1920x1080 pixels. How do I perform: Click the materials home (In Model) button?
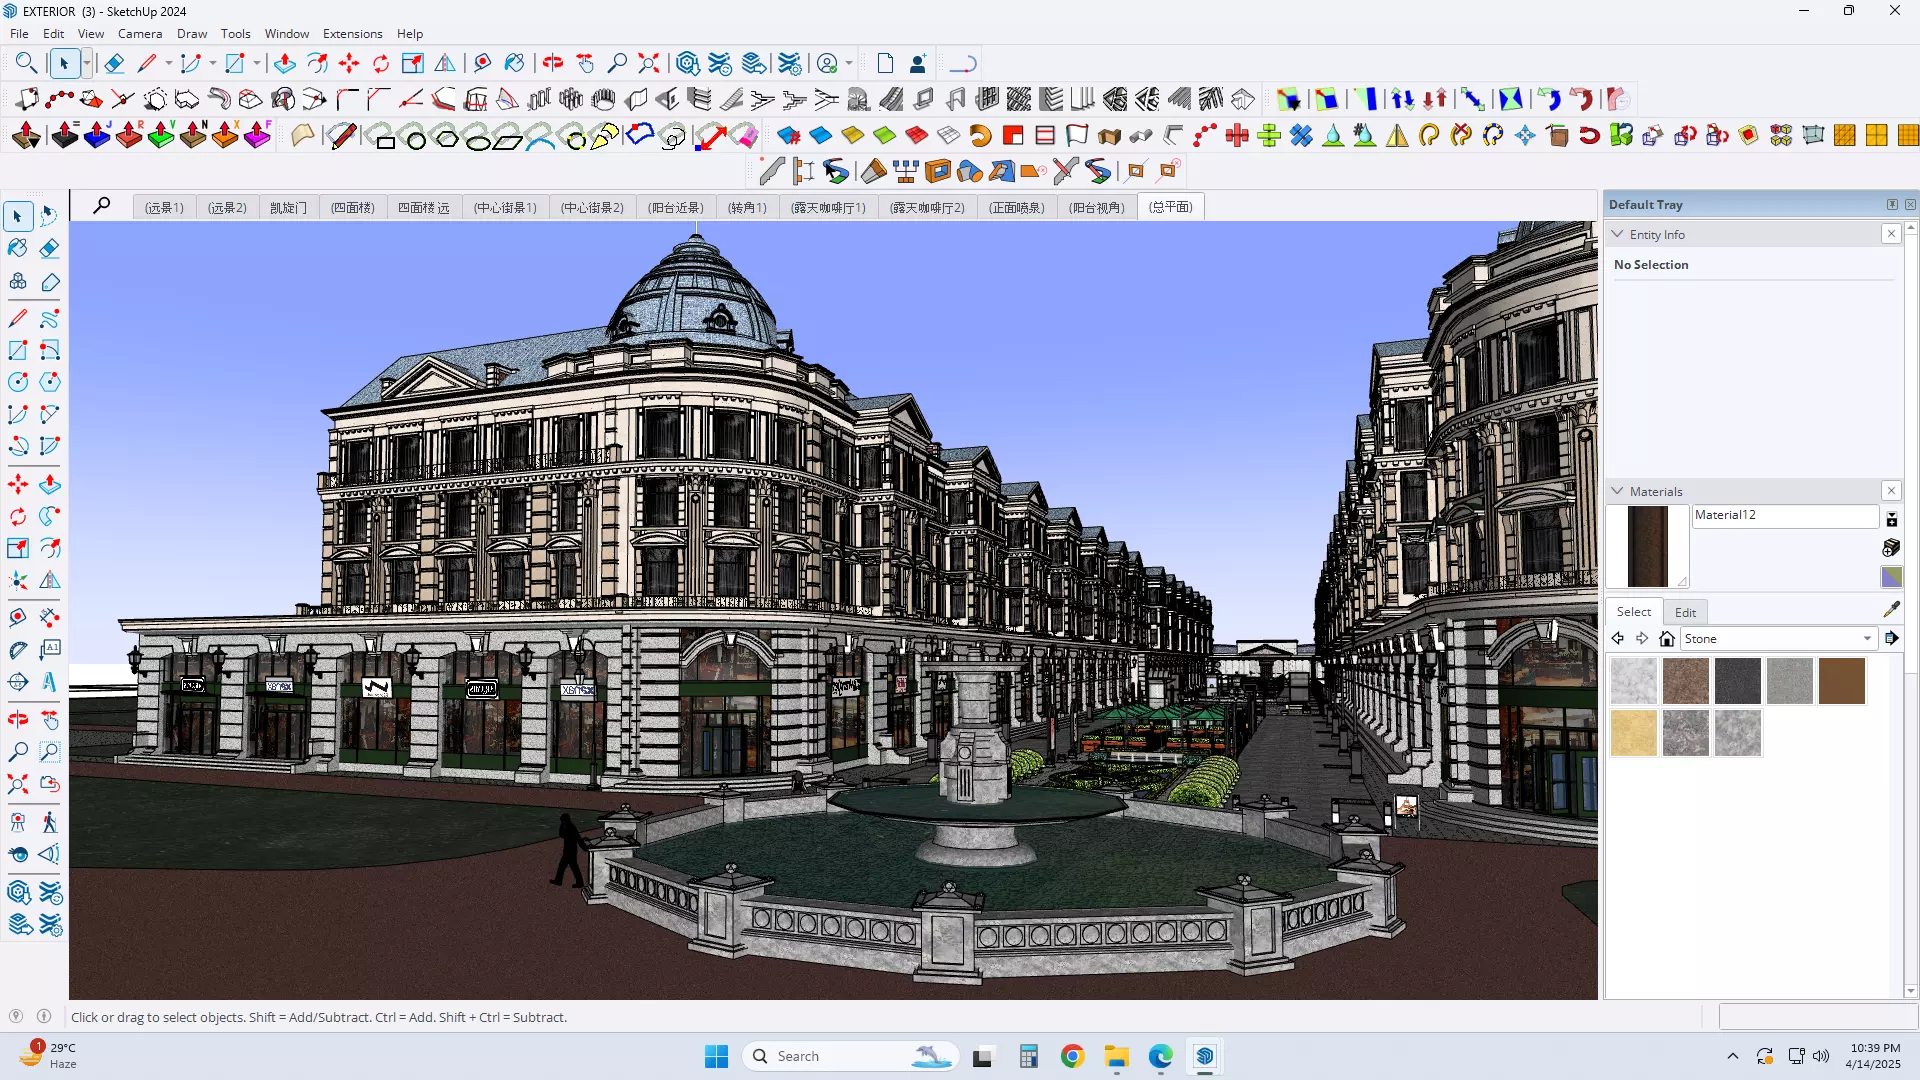tap(1667, 638)
